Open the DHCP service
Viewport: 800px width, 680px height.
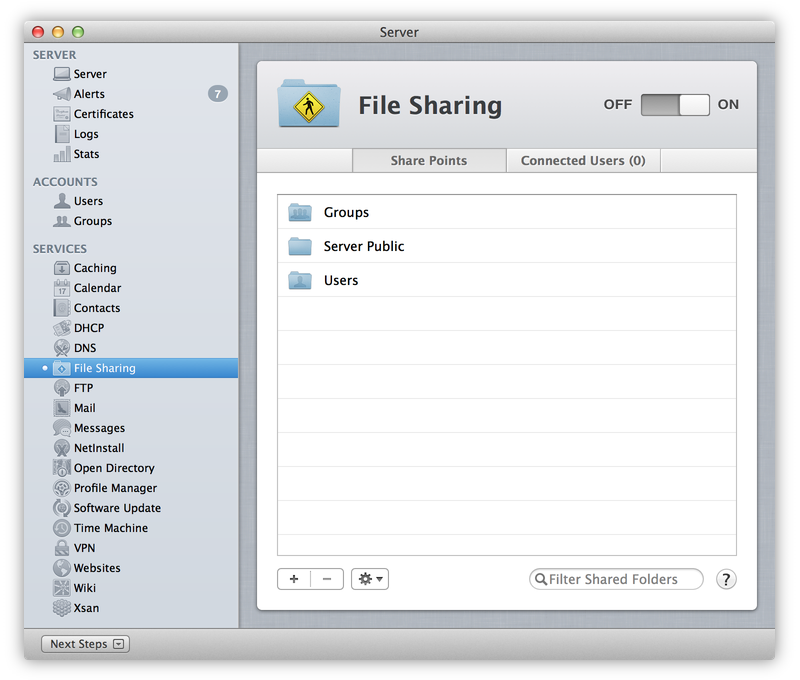tap(131, 328)
